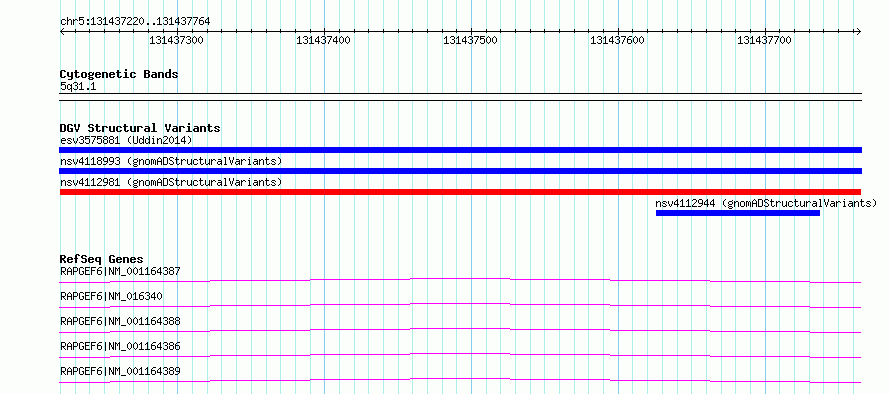Open the nsv4118993 gnomAD variant label
Screen dimensions: 890x394
tap(171, 161)
